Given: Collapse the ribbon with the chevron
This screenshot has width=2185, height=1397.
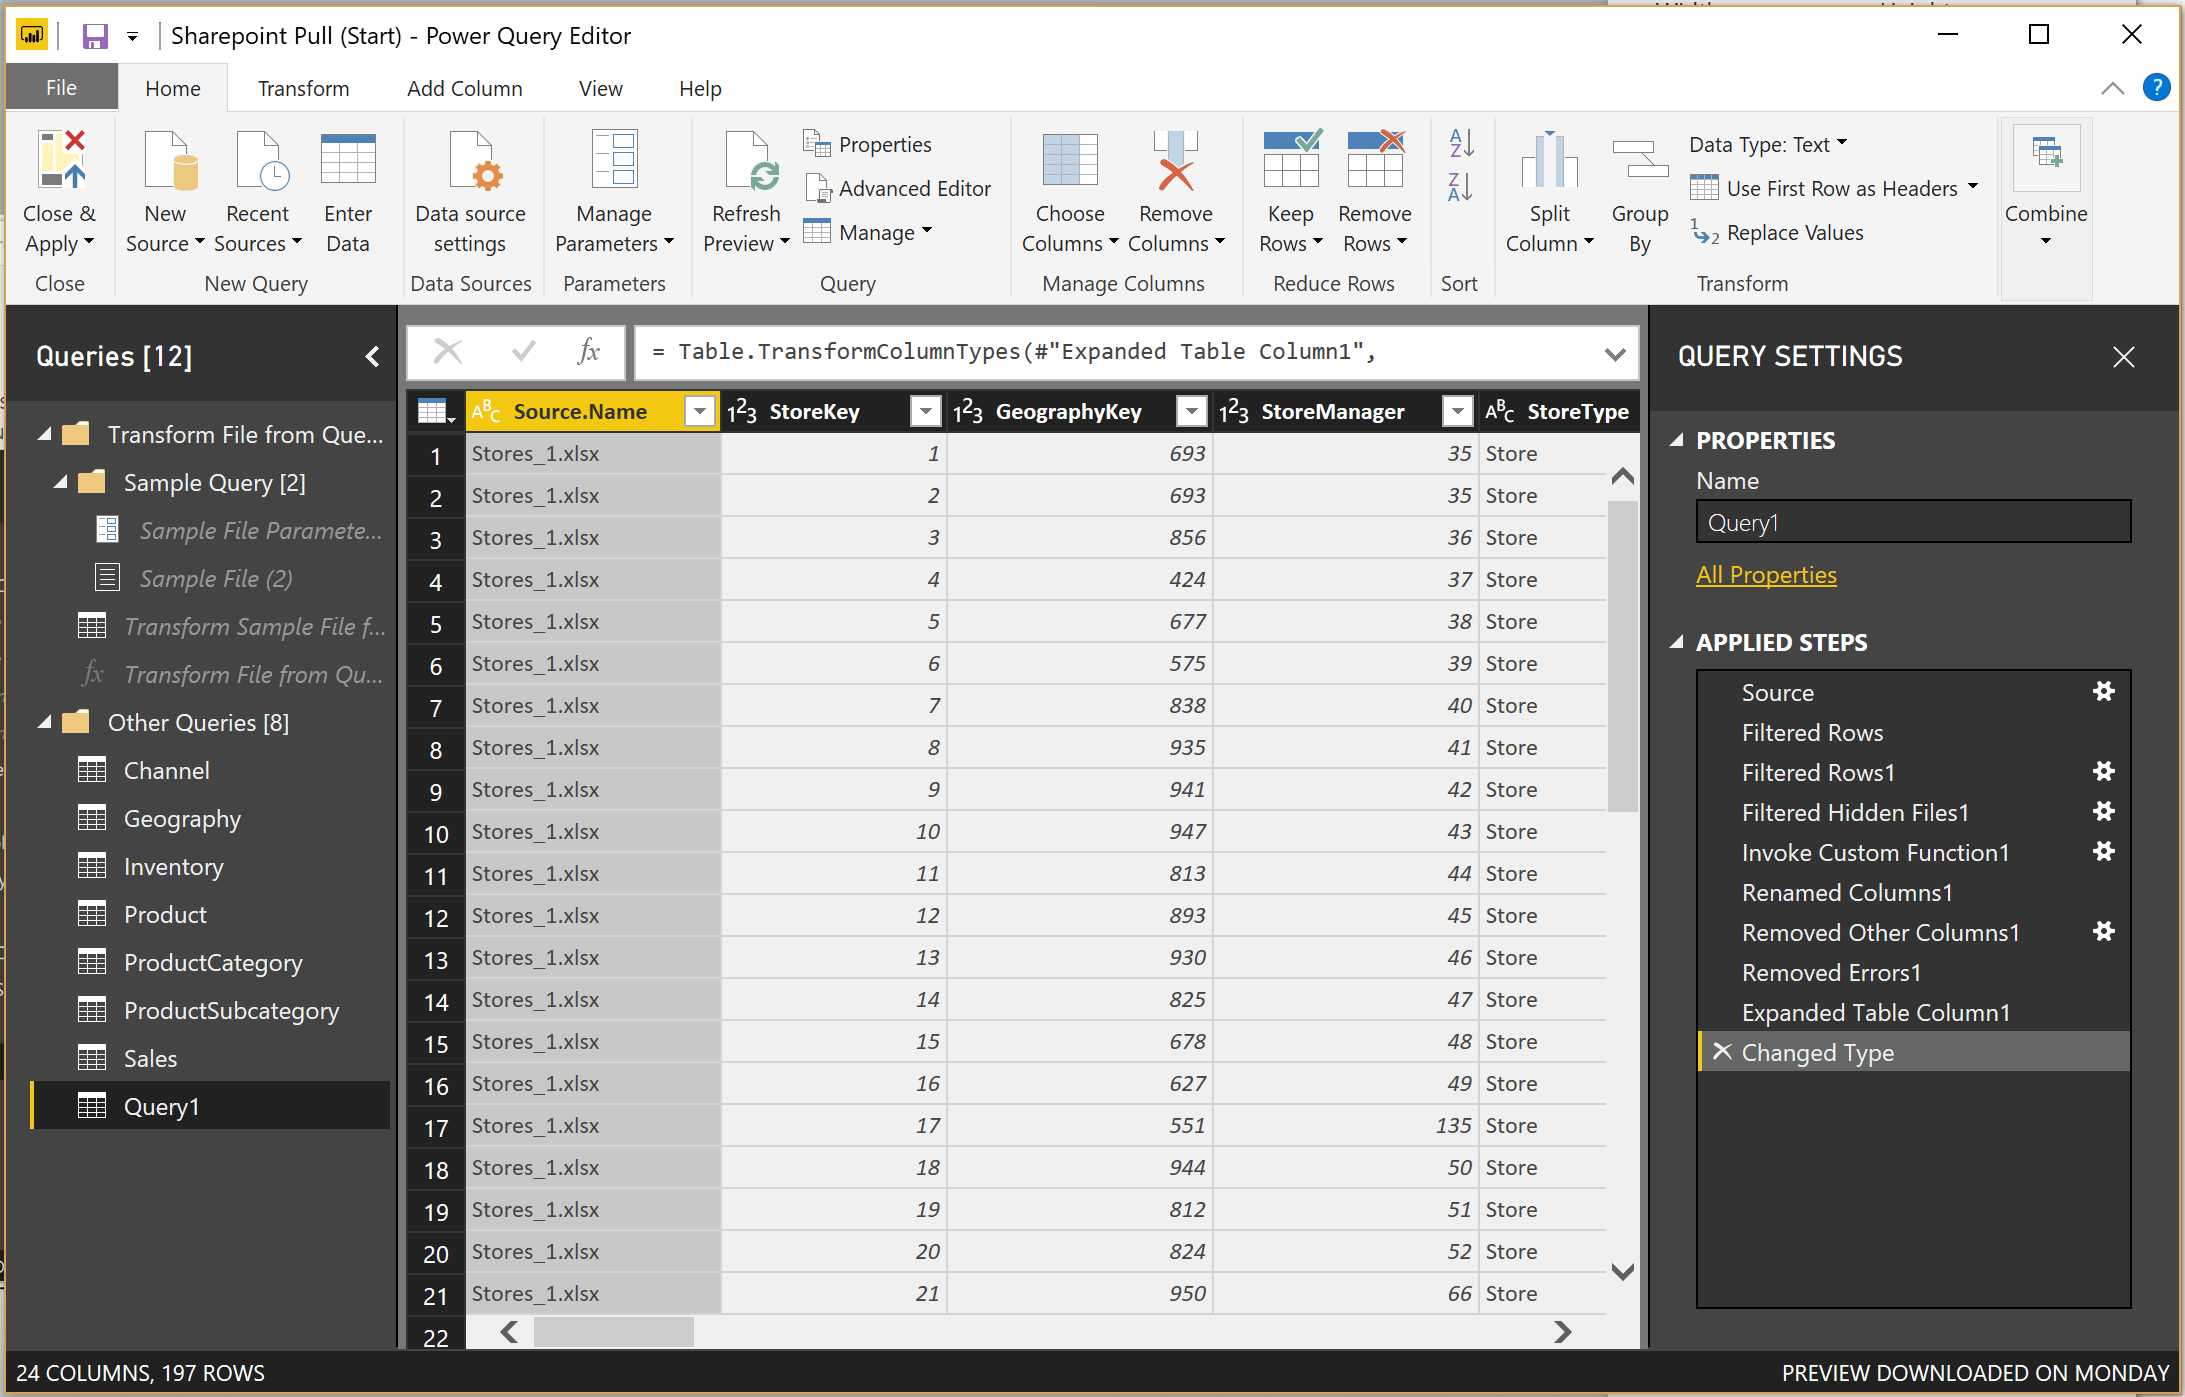Looking at the screenshot, I should tap(2112, 88).
